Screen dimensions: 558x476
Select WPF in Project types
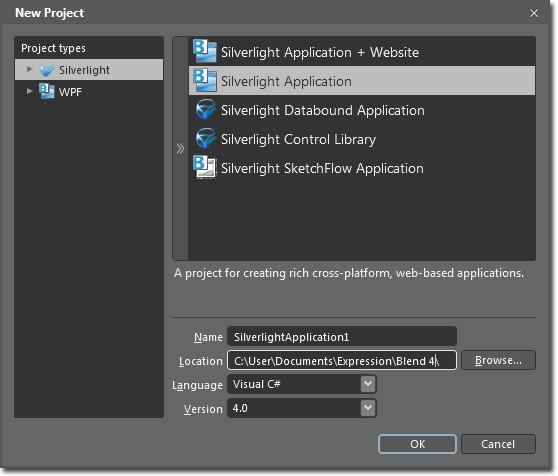(x=89, y=91)
